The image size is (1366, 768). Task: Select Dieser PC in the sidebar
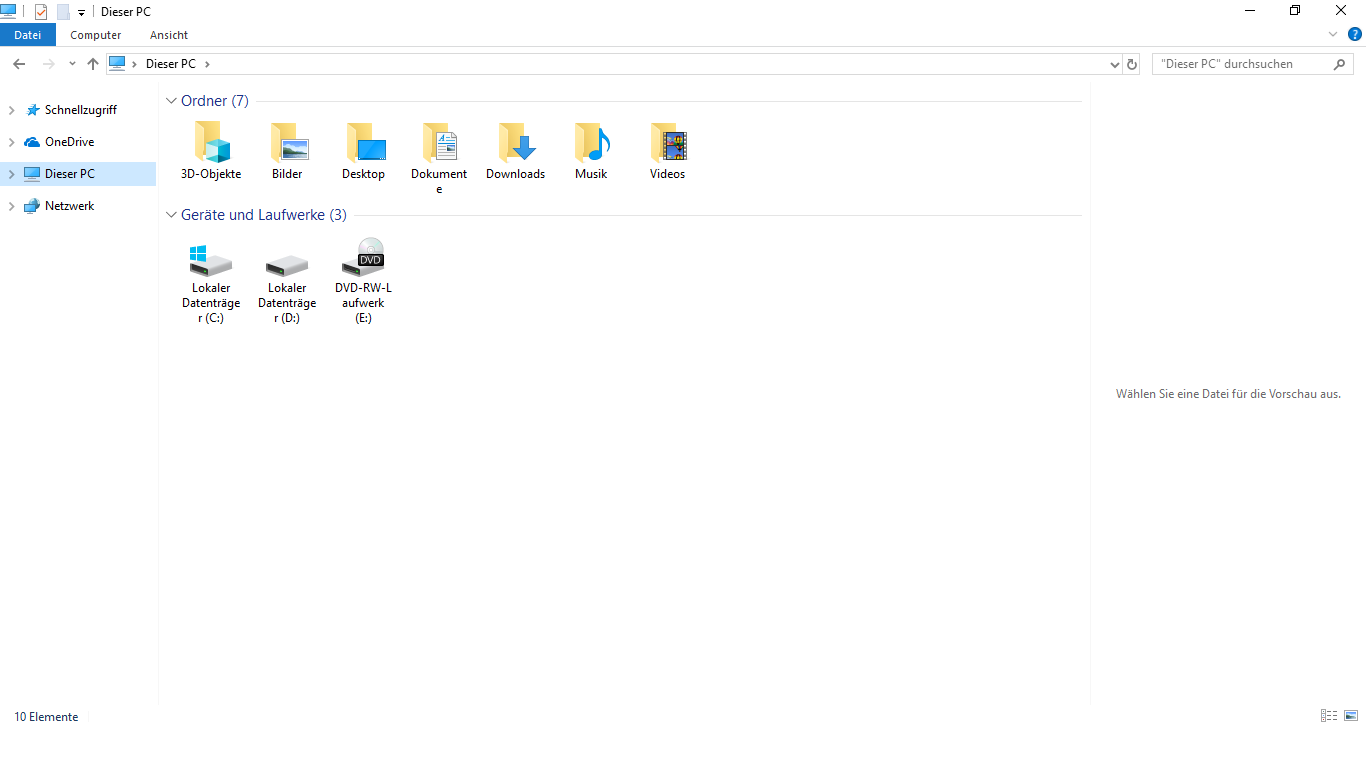(x=70, y=174)
